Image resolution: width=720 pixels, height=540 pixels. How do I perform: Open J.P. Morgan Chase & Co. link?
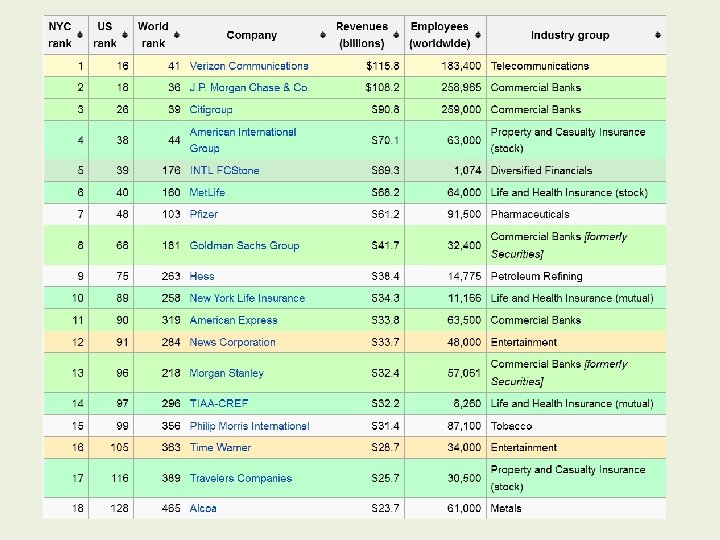coord(249,88)
